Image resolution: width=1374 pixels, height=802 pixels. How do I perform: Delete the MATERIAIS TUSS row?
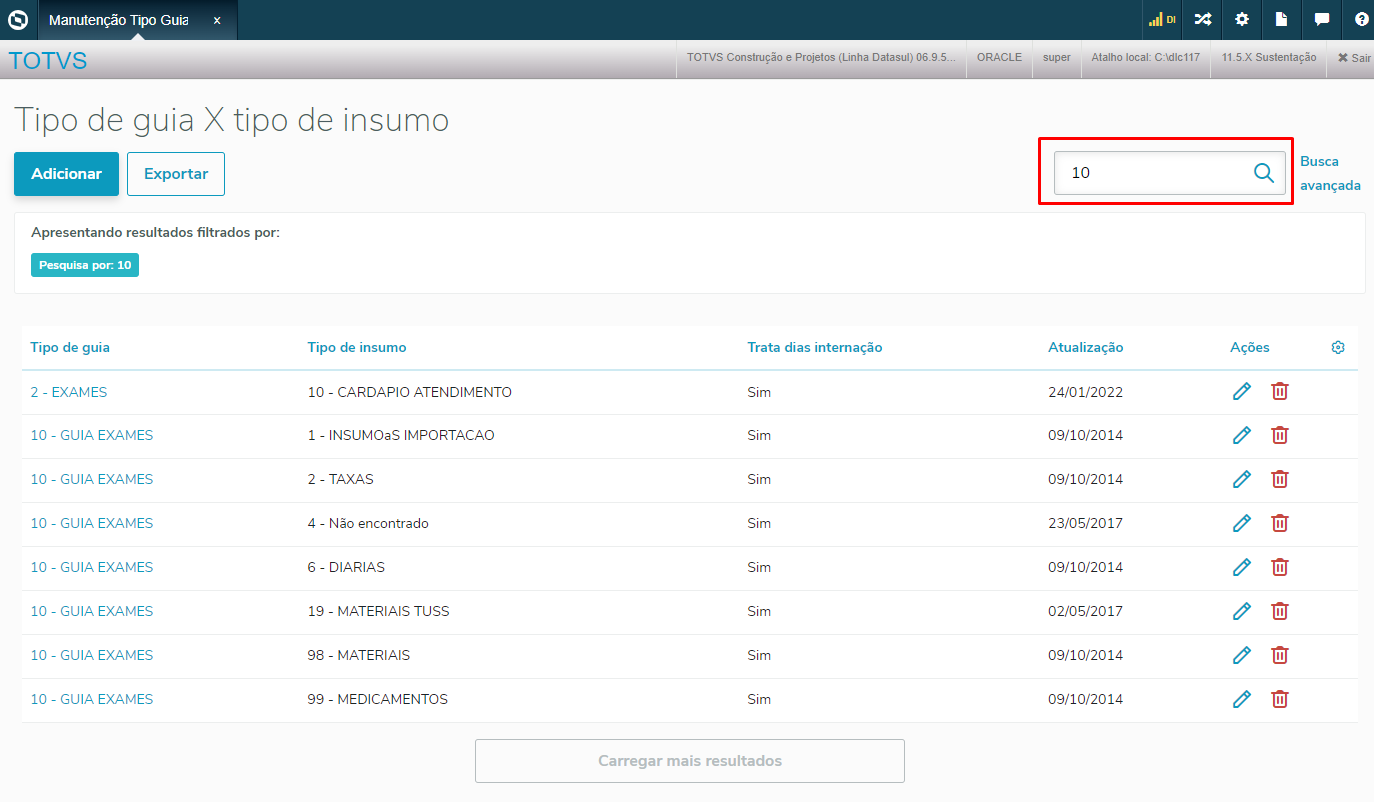coord(1280,611)
